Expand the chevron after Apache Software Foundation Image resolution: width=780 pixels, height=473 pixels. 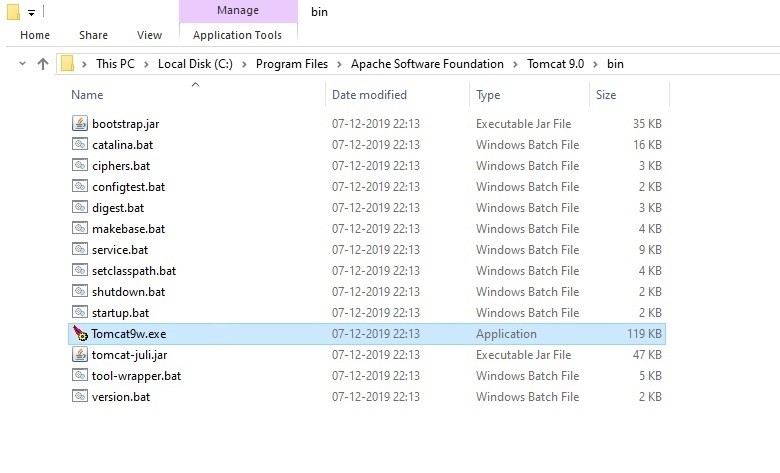515,64
